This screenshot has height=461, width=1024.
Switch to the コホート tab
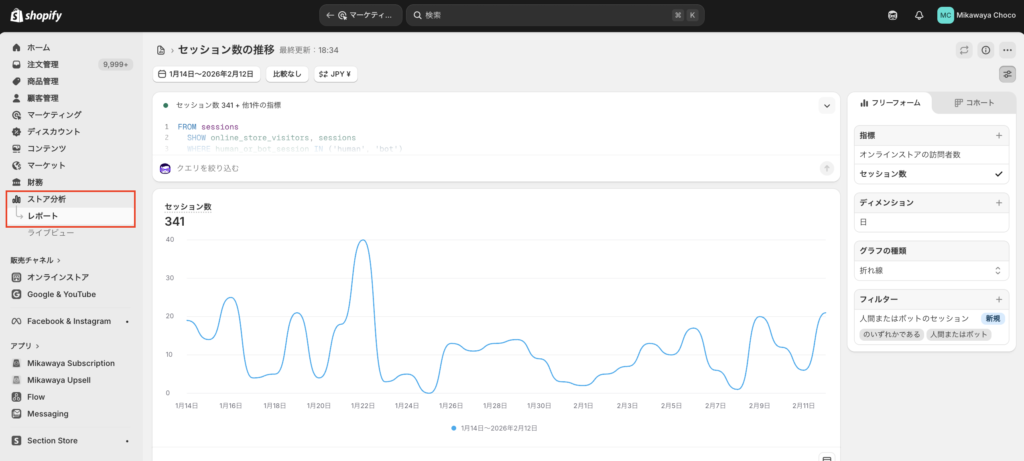point(974,103)
